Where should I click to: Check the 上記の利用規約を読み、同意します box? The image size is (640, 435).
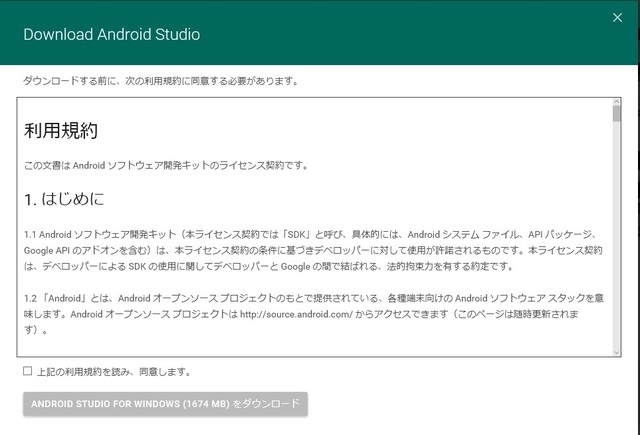click(27, 371)
